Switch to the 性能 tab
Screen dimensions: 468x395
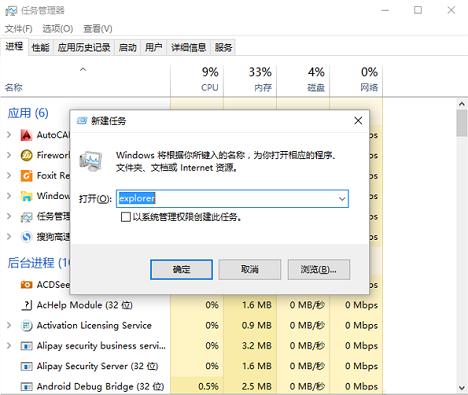tap(41, 48)
